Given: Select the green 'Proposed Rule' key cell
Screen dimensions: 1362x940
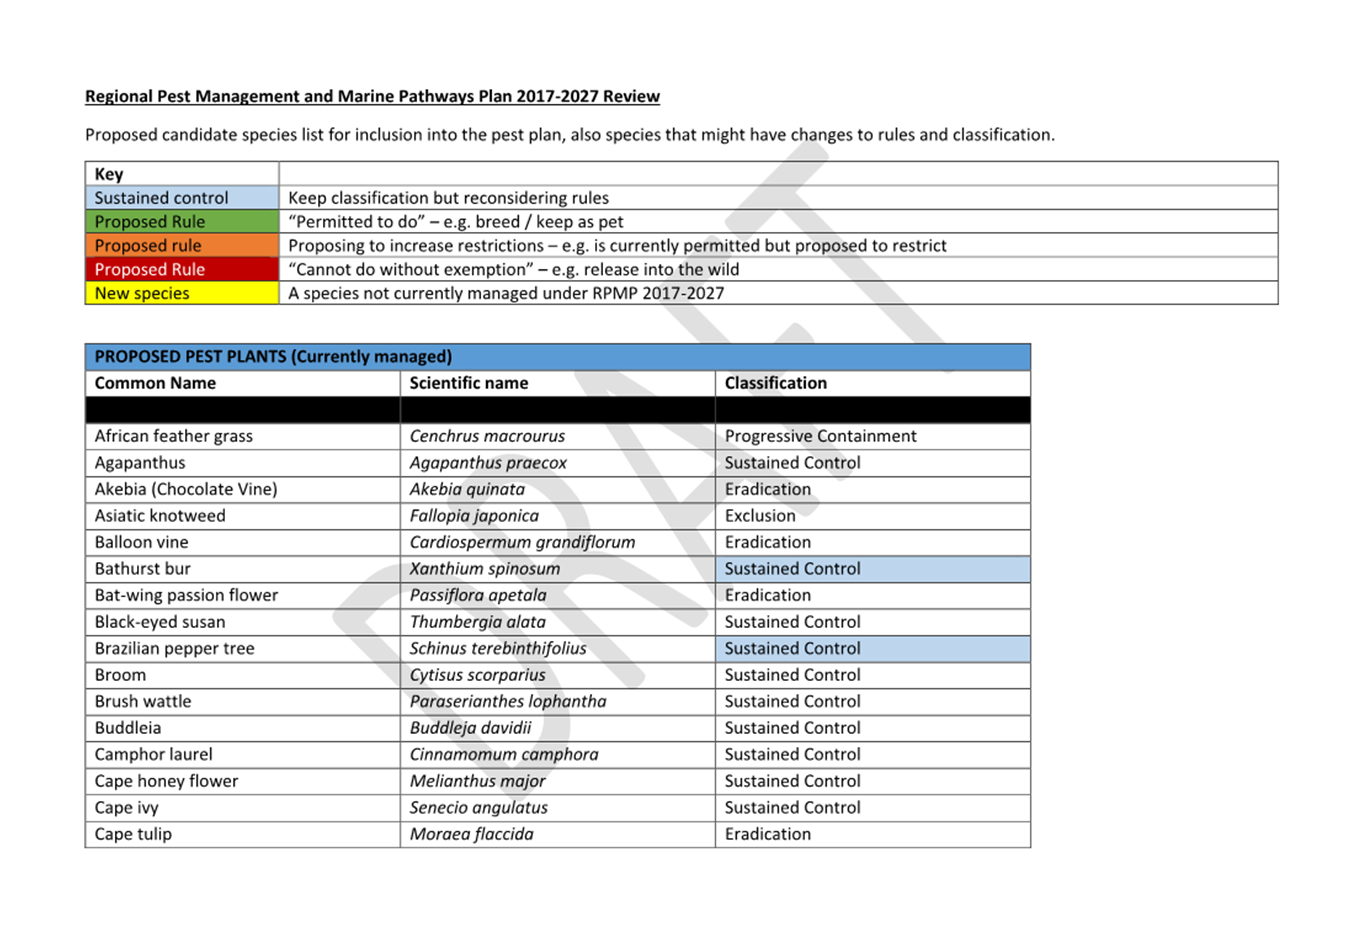Looking at the screenshot, I should pyautogui.click(x=182, y=221).
